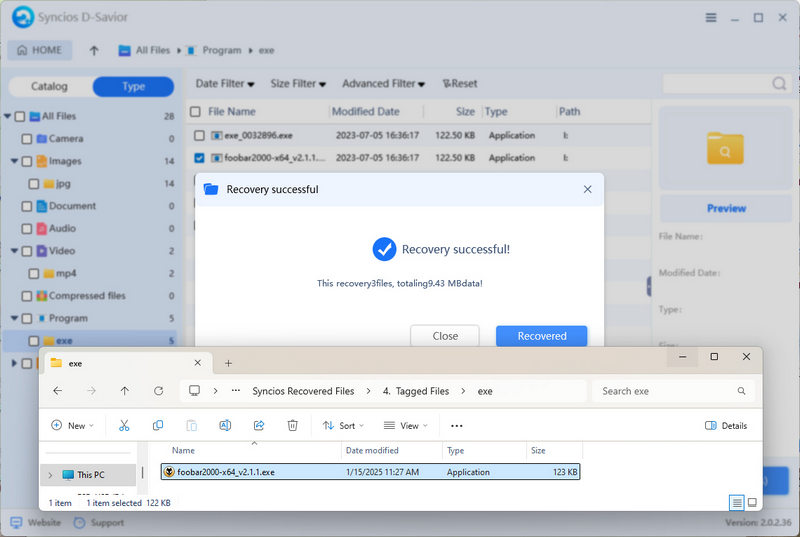Check the Document category checkbox
This screenshot has width=800, height=537.
click(x=27, y=206)
